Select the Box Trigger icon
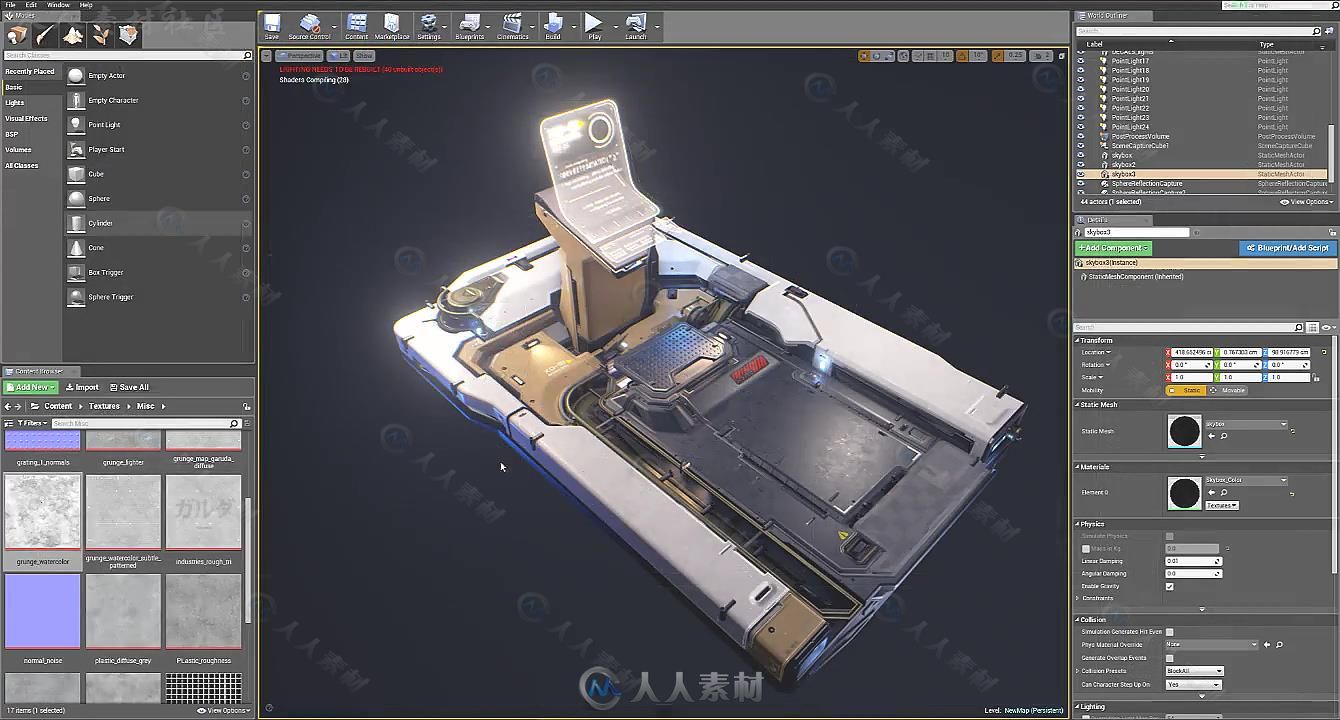The image size is (1340, 720). coord(76,272)
